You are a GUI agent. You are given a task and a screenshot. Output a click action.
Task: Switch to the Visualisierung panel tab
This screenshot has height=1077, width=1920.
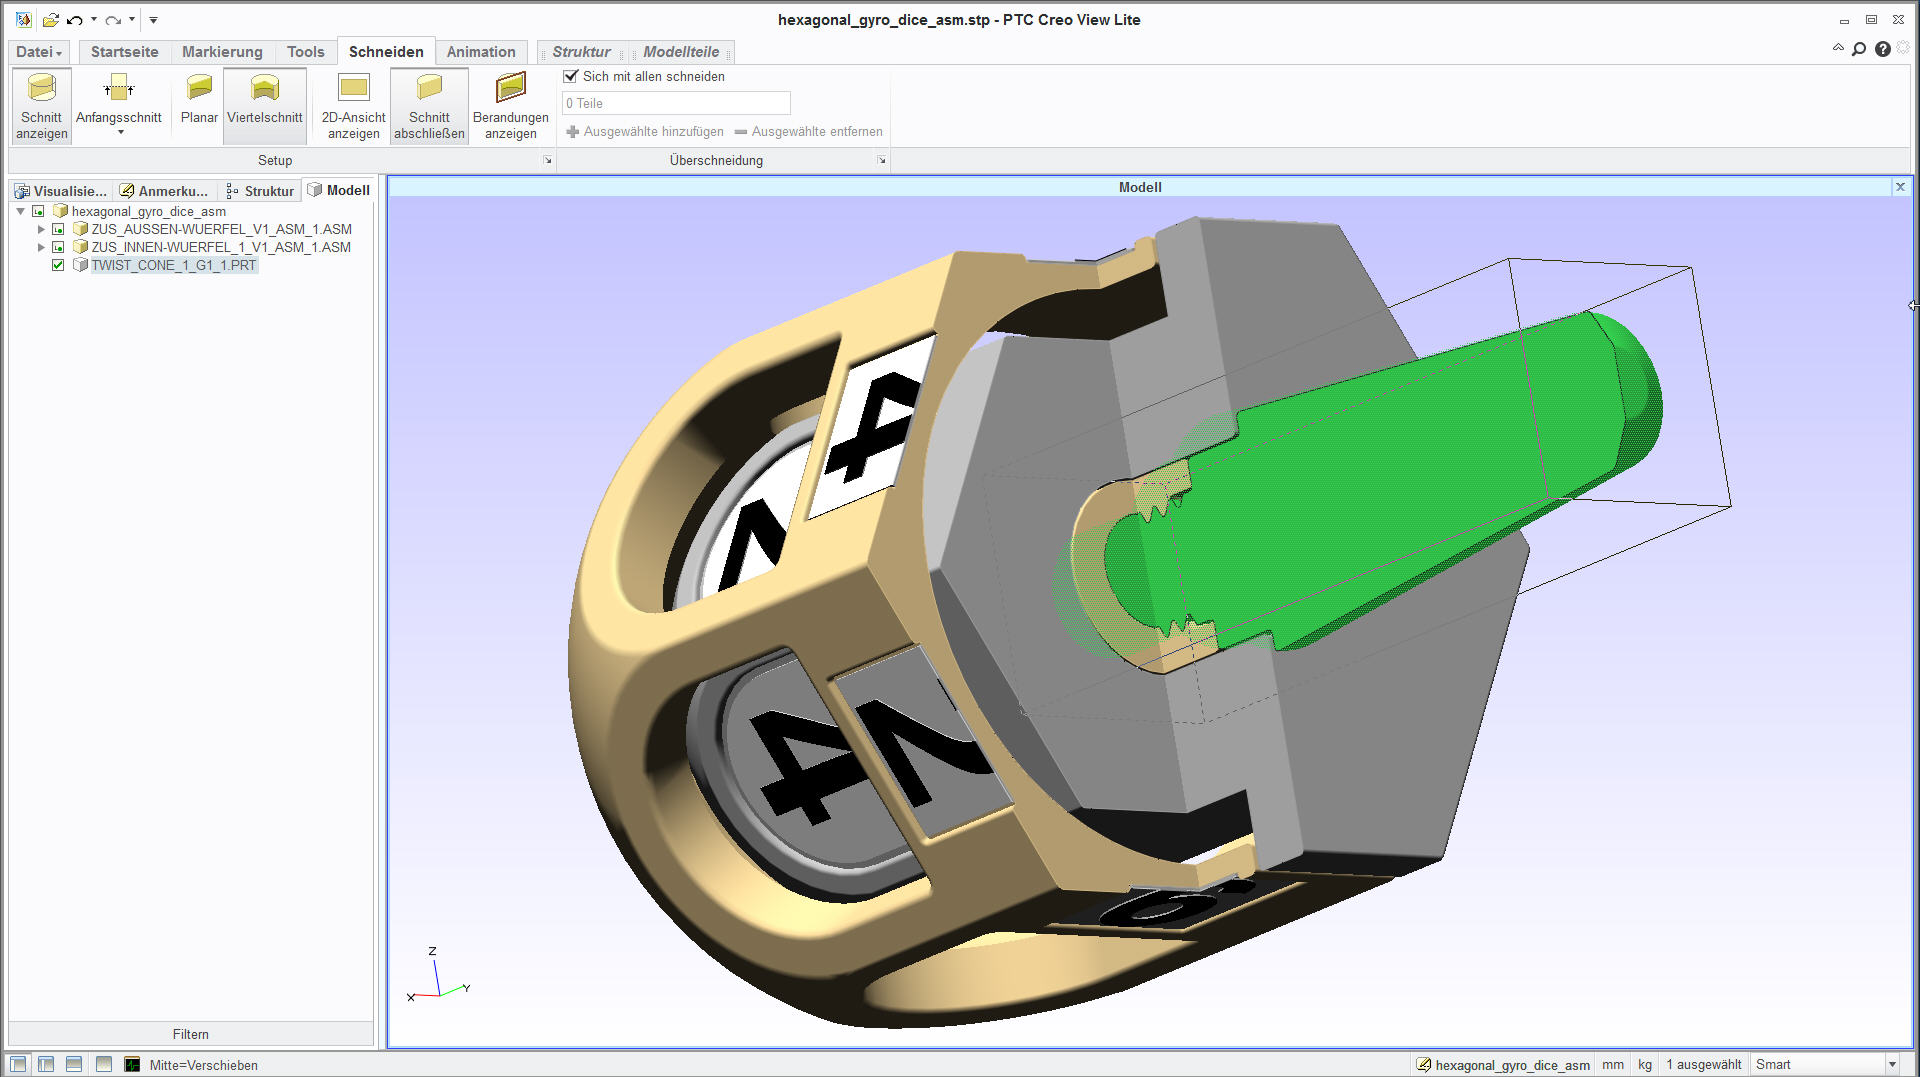tap(61, 191)
